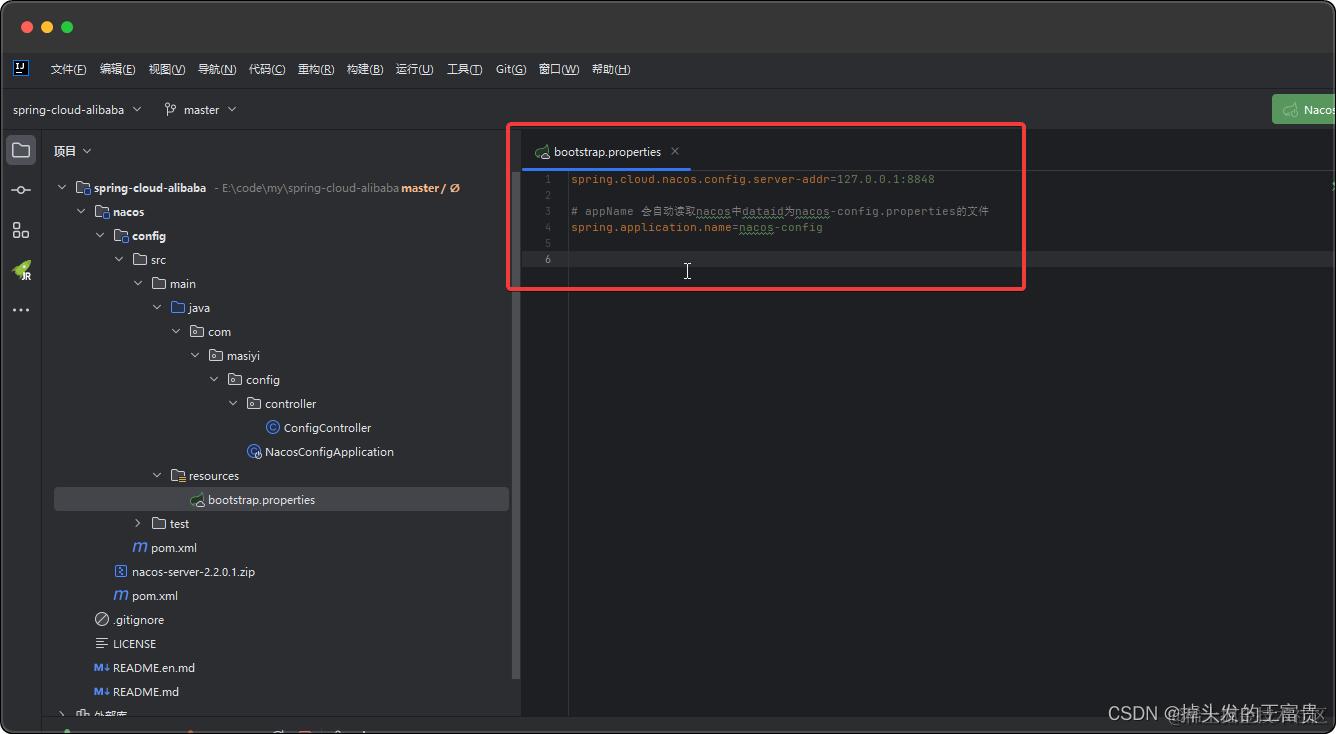Open the Commit tool window icon
Viewport: 1336px width, 734px height.
[x=21, y=190]
